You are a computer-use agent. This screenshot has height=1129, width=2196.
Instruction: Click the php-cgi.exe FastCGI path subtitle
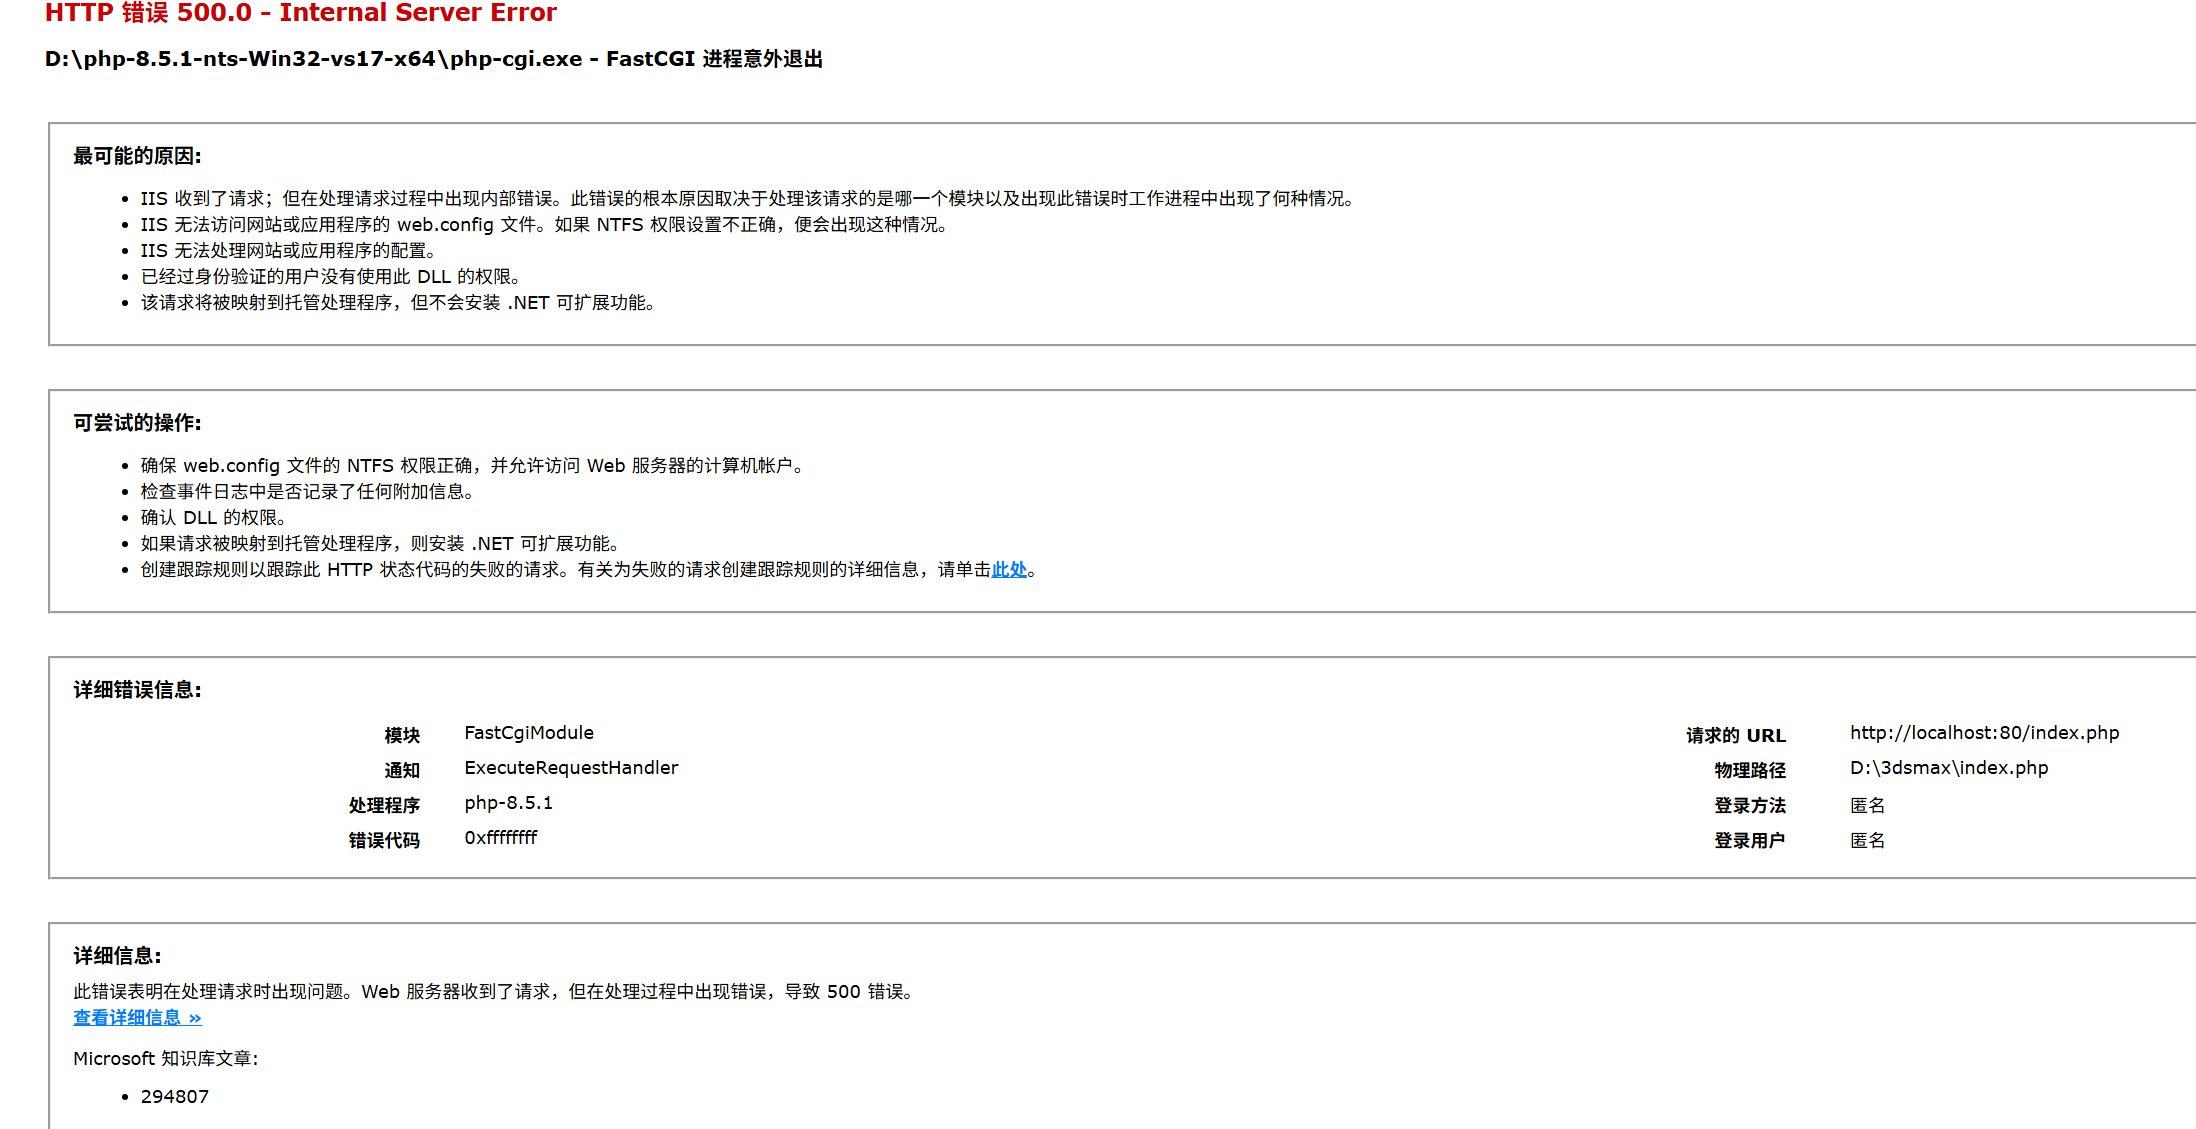[x=433, y=59]
